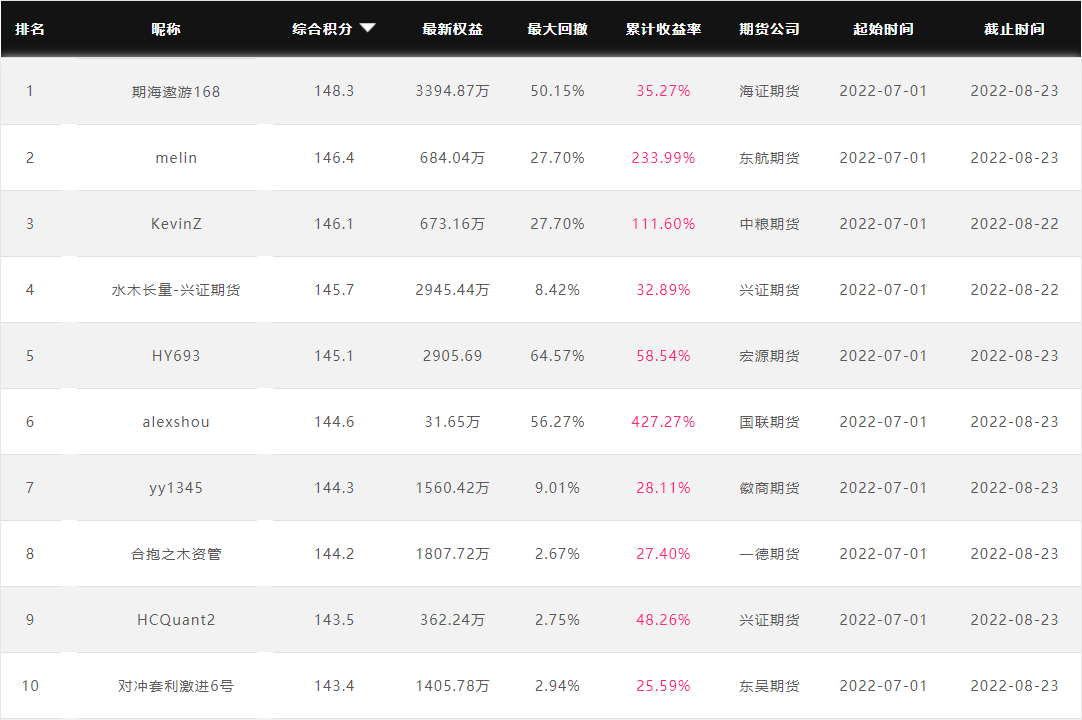
Task: Click the 期货公司 column header
Action: (769, 29)
